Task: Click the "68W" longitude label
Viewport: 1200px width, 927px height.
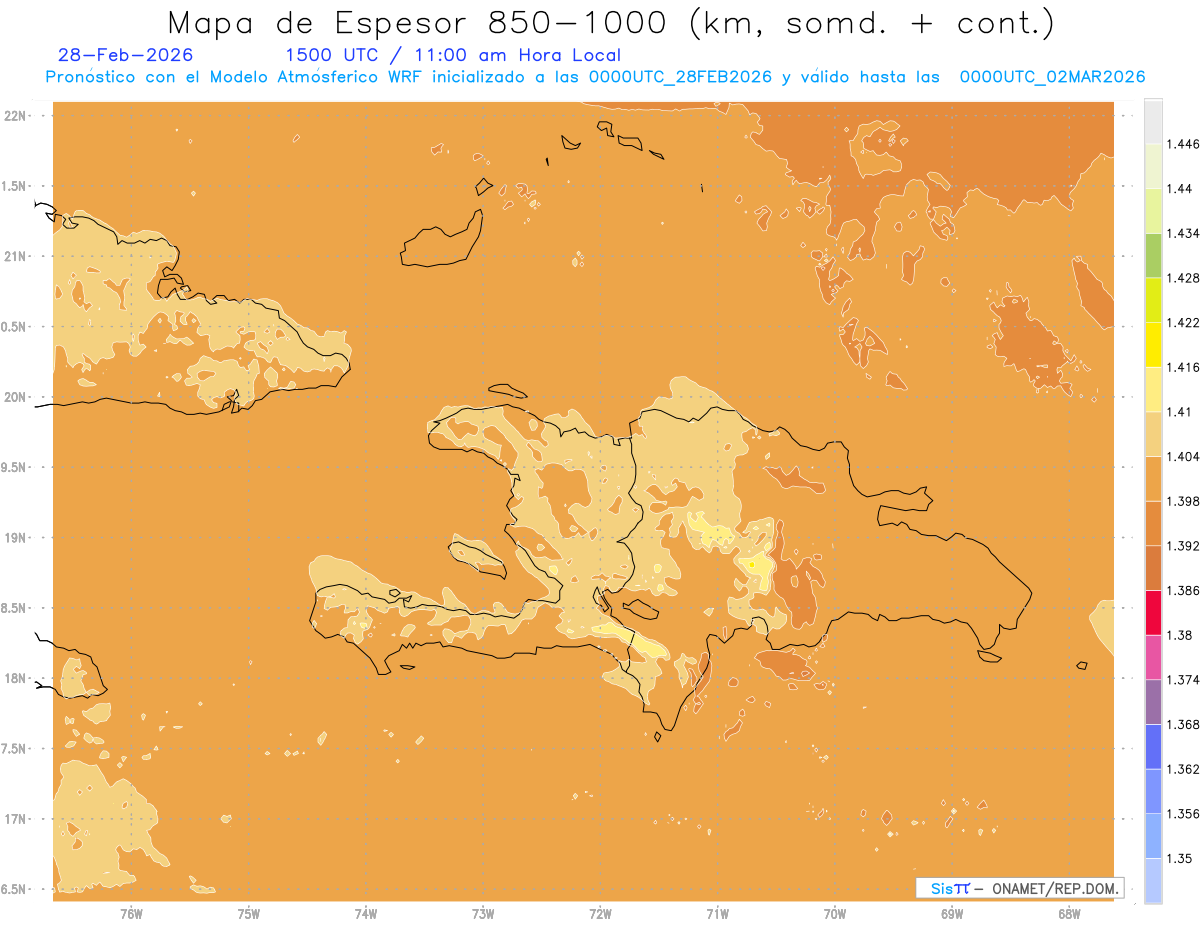Action: click(x=1069, y=914)
